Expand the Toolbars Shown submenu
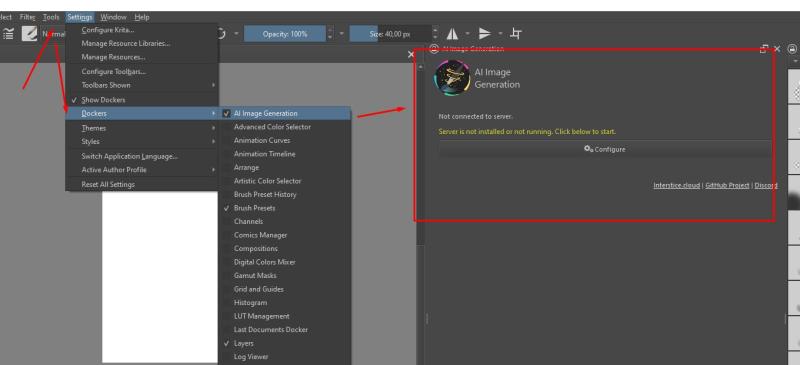800x365 pixels. 142,85
